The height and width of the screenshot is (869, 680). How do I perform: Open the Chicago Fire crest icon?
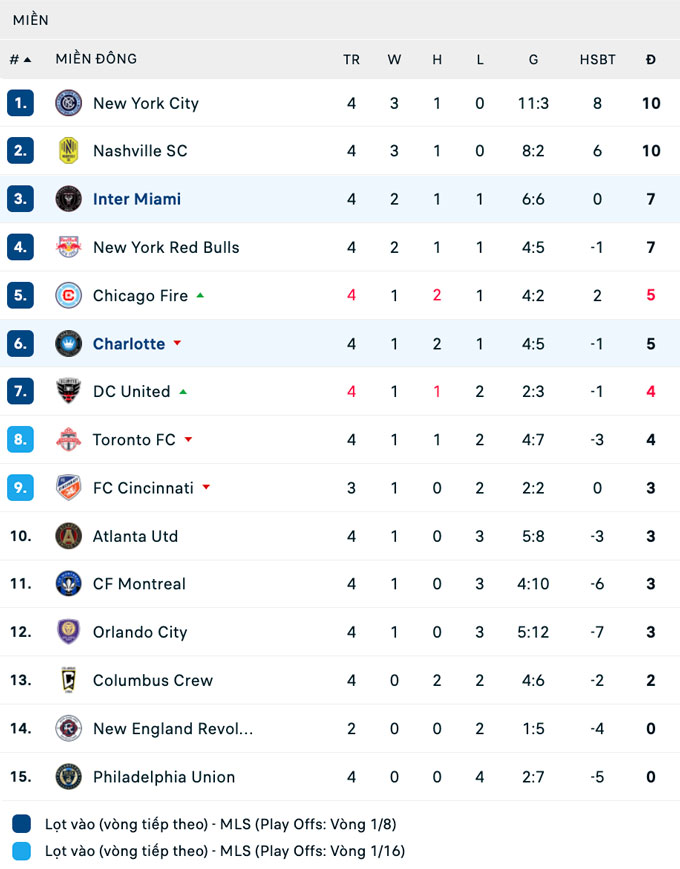68,295
